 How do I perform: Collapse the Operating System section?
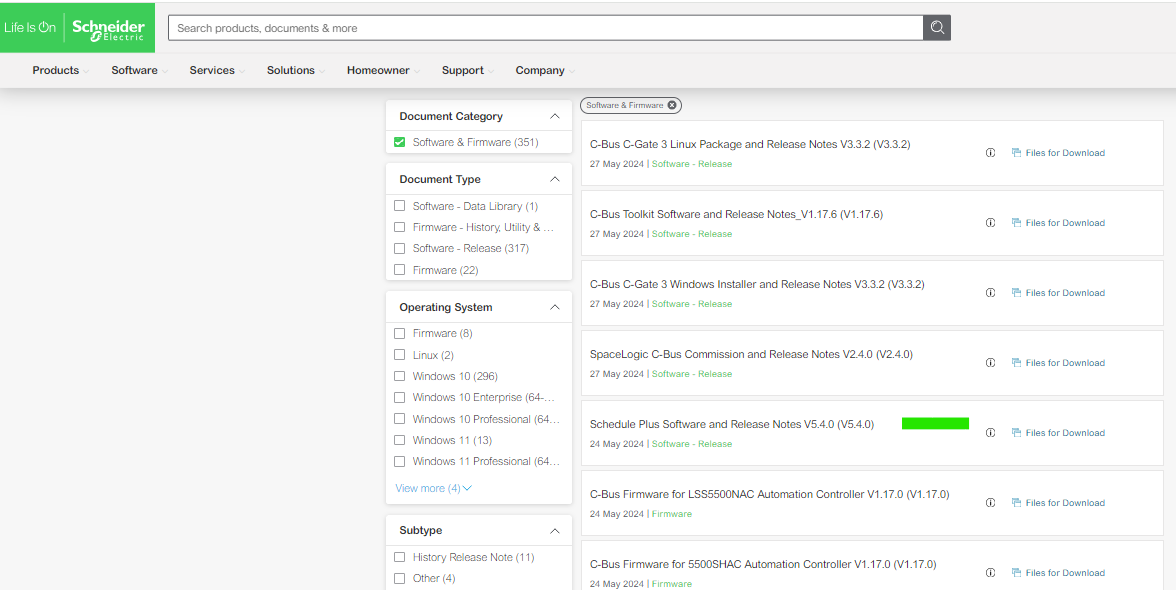pos(555,307)
